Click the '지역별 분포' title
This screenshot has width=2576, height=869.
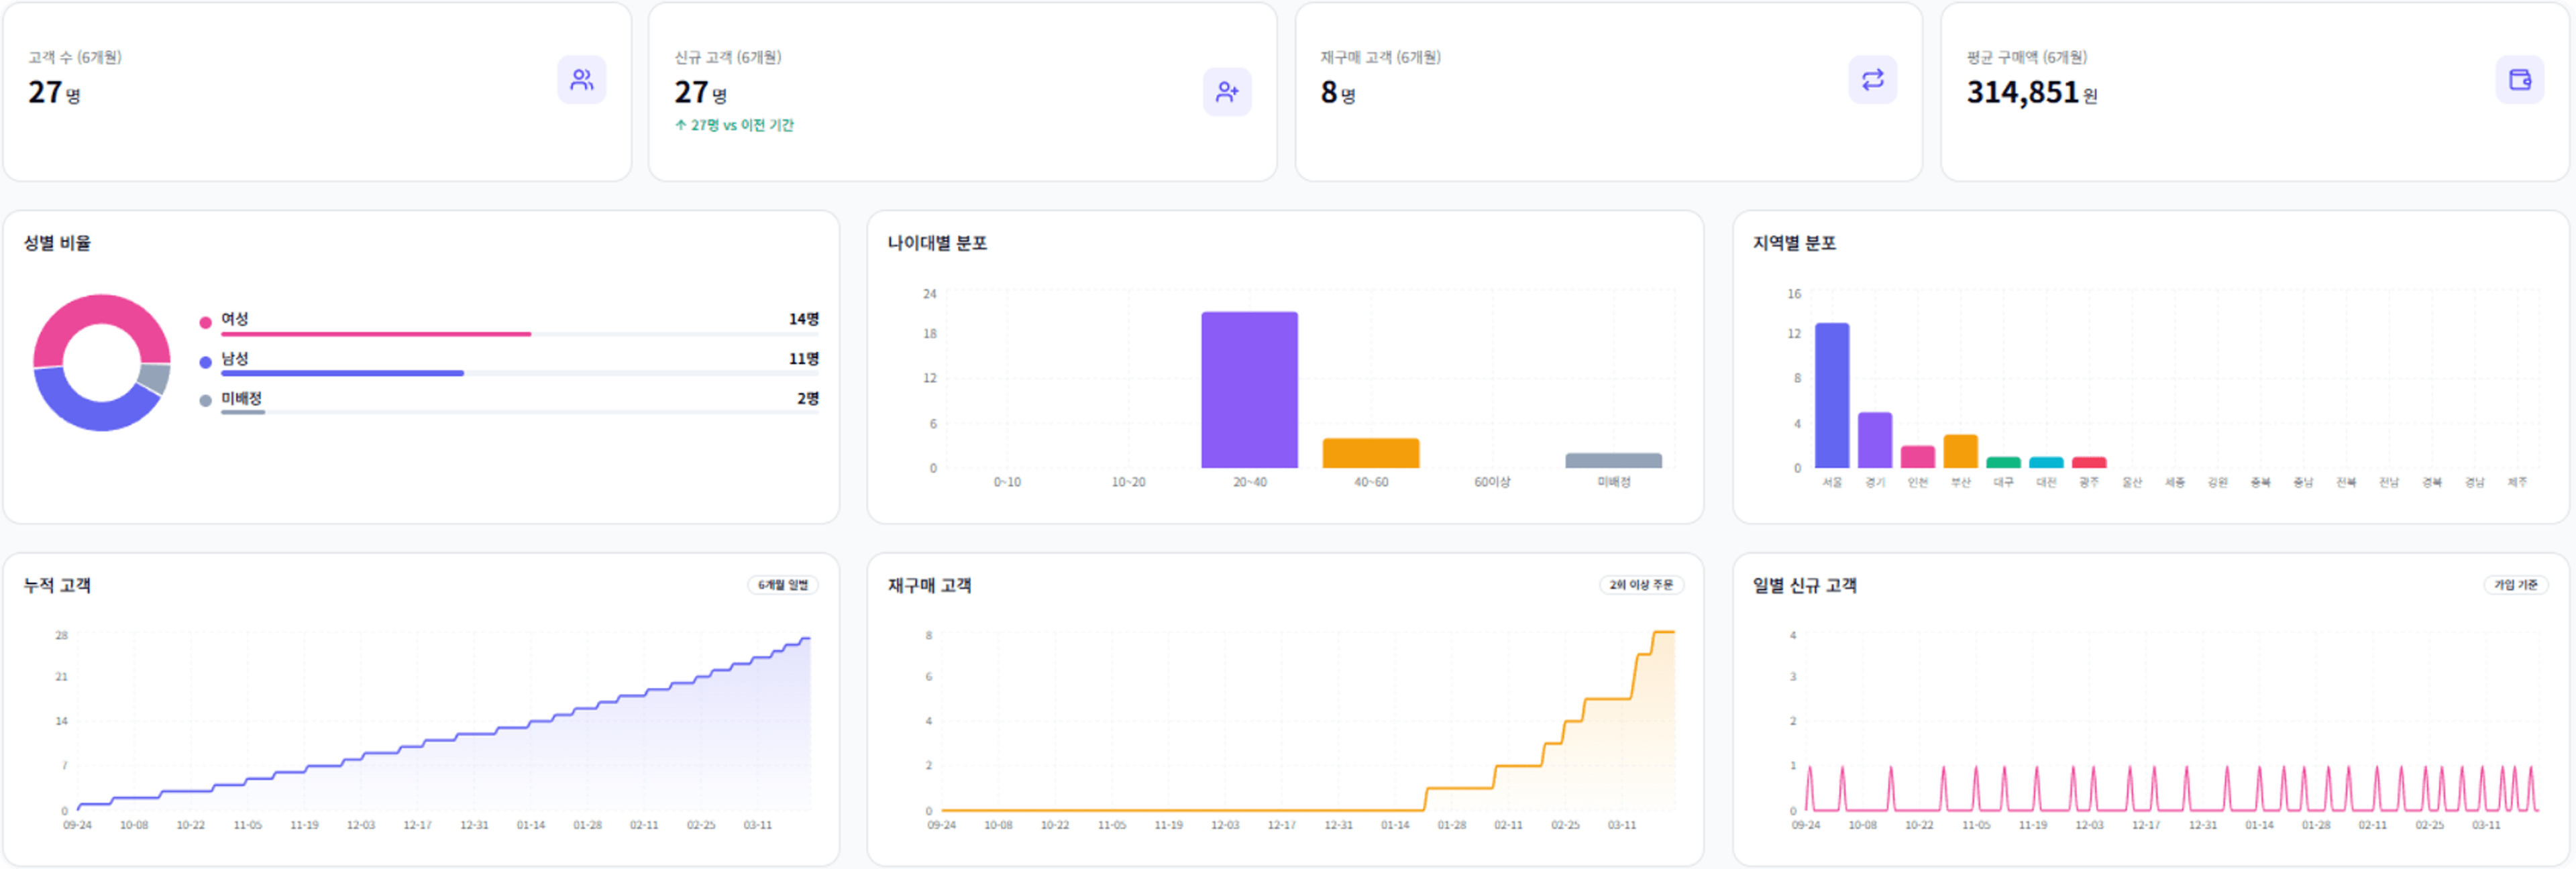[x=1794, y=243]
